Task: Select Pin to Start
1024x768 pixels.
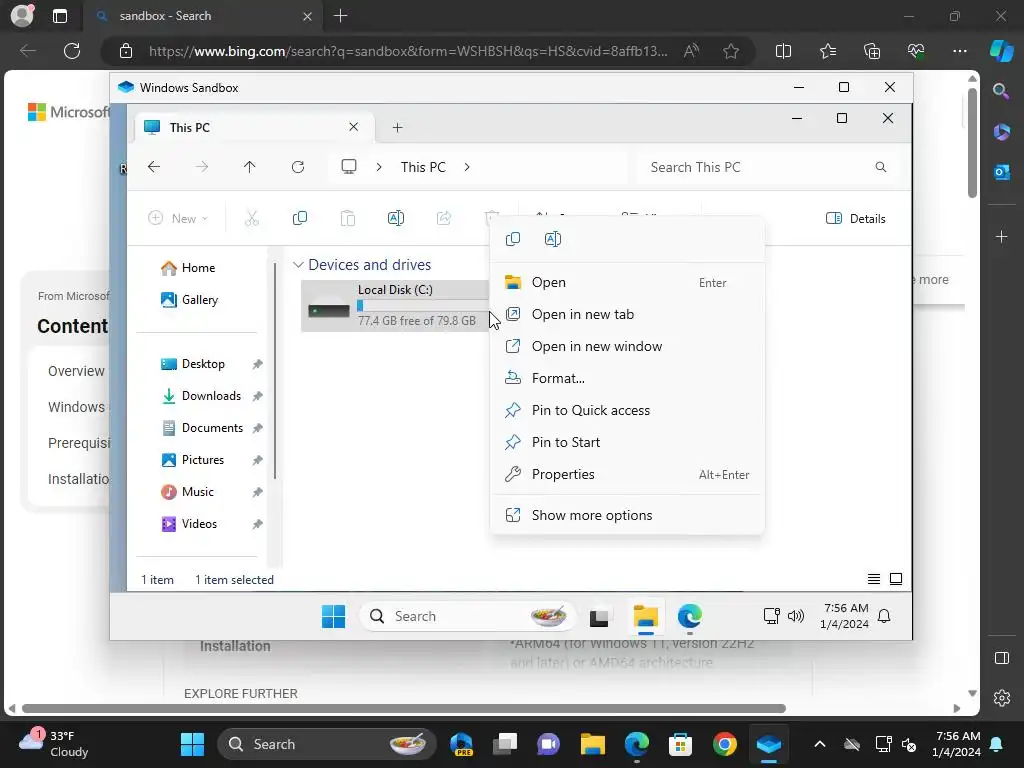Action: point(627,443)
